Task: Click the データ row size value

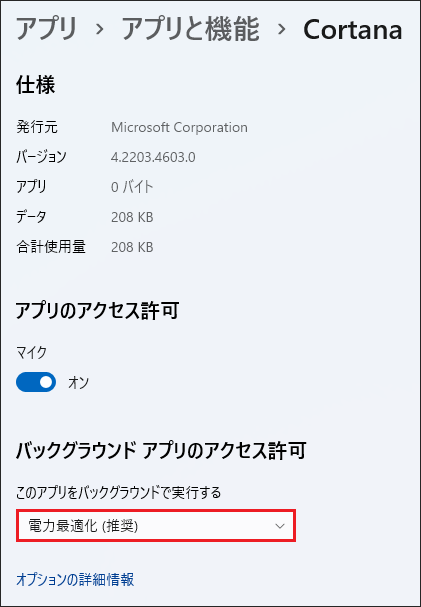Action: [x=132, y=217]
